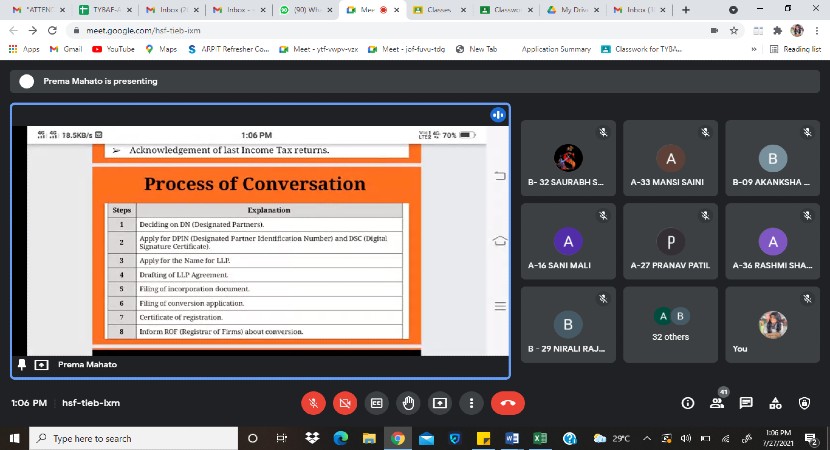Open the Activities panel
The width and height of the screenshot is (830, 450).
775,403
